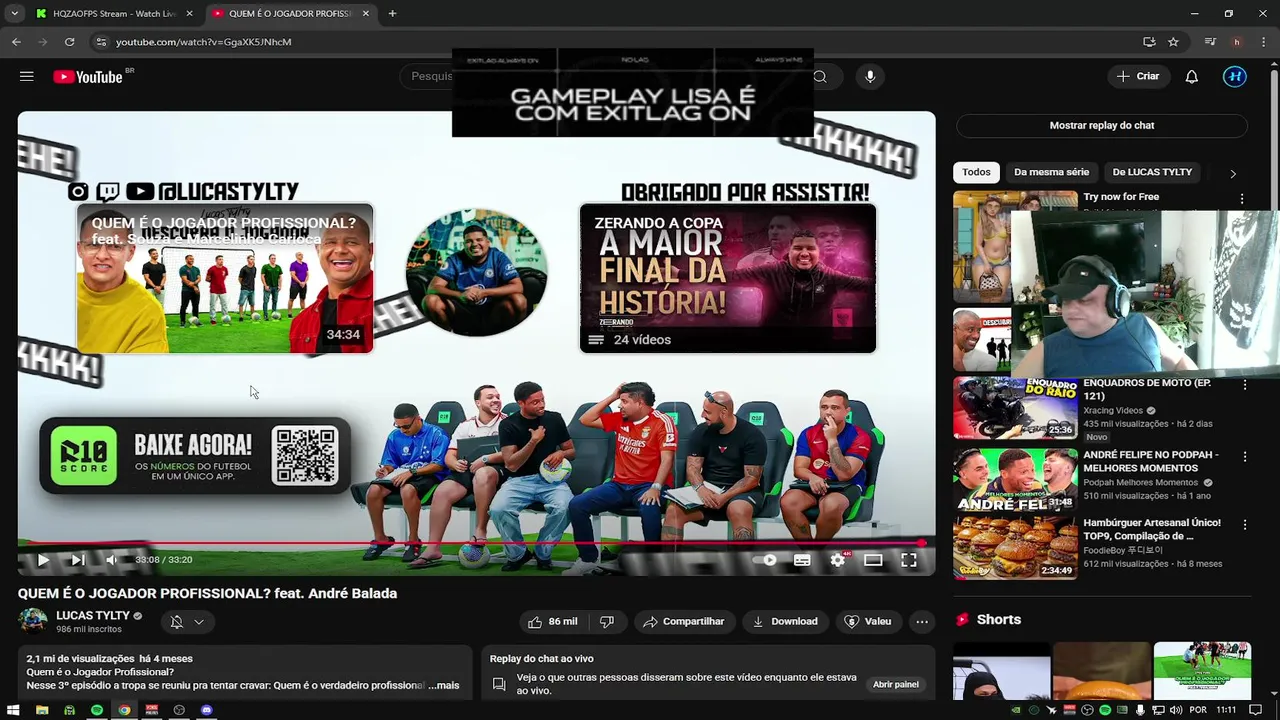Run search with the magnifier icon

click(820, 77)
